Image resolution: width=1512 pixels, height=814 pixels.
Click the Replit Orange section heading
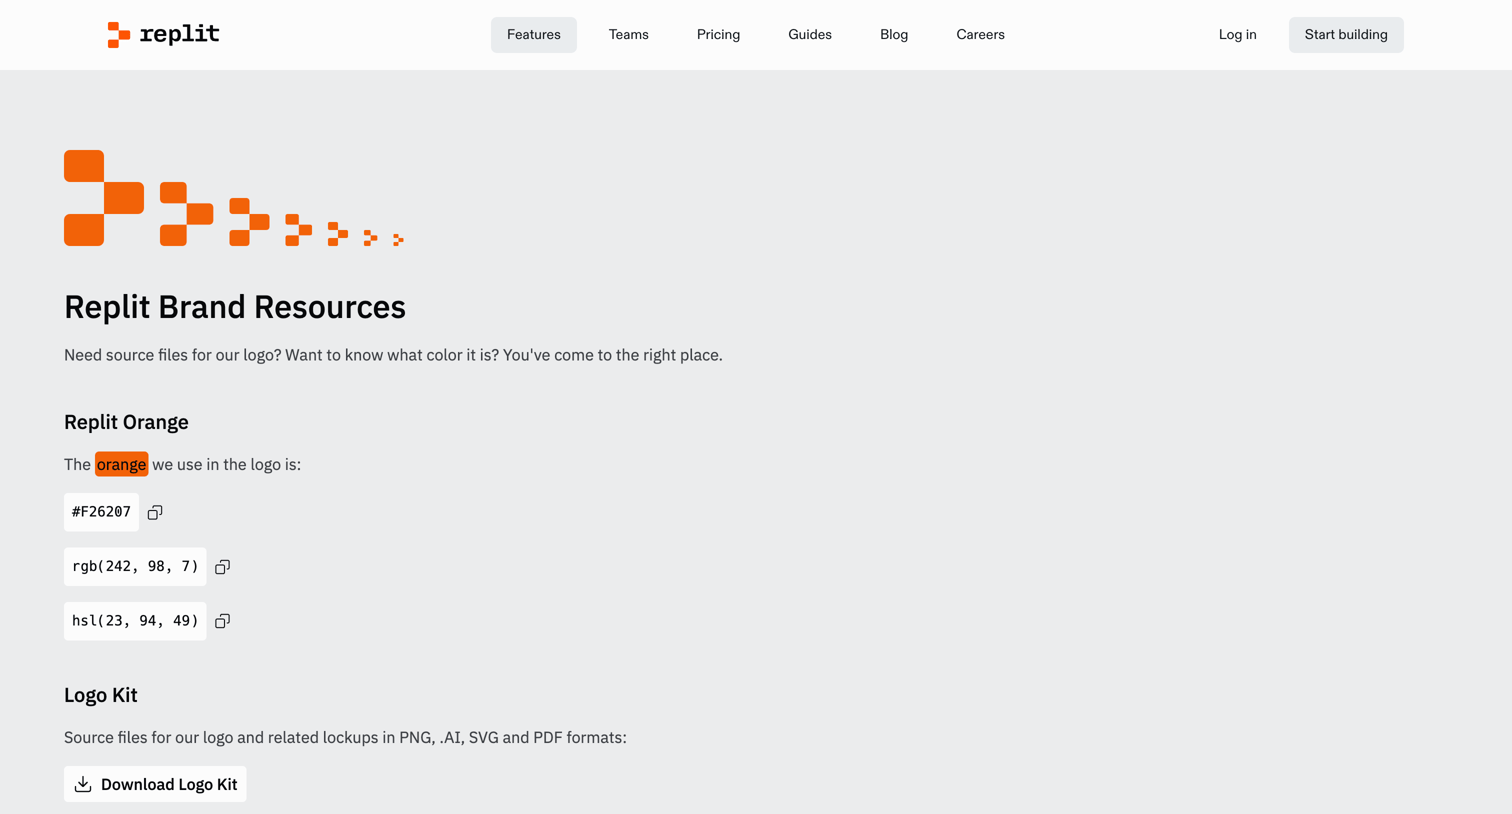click(126, 422)
